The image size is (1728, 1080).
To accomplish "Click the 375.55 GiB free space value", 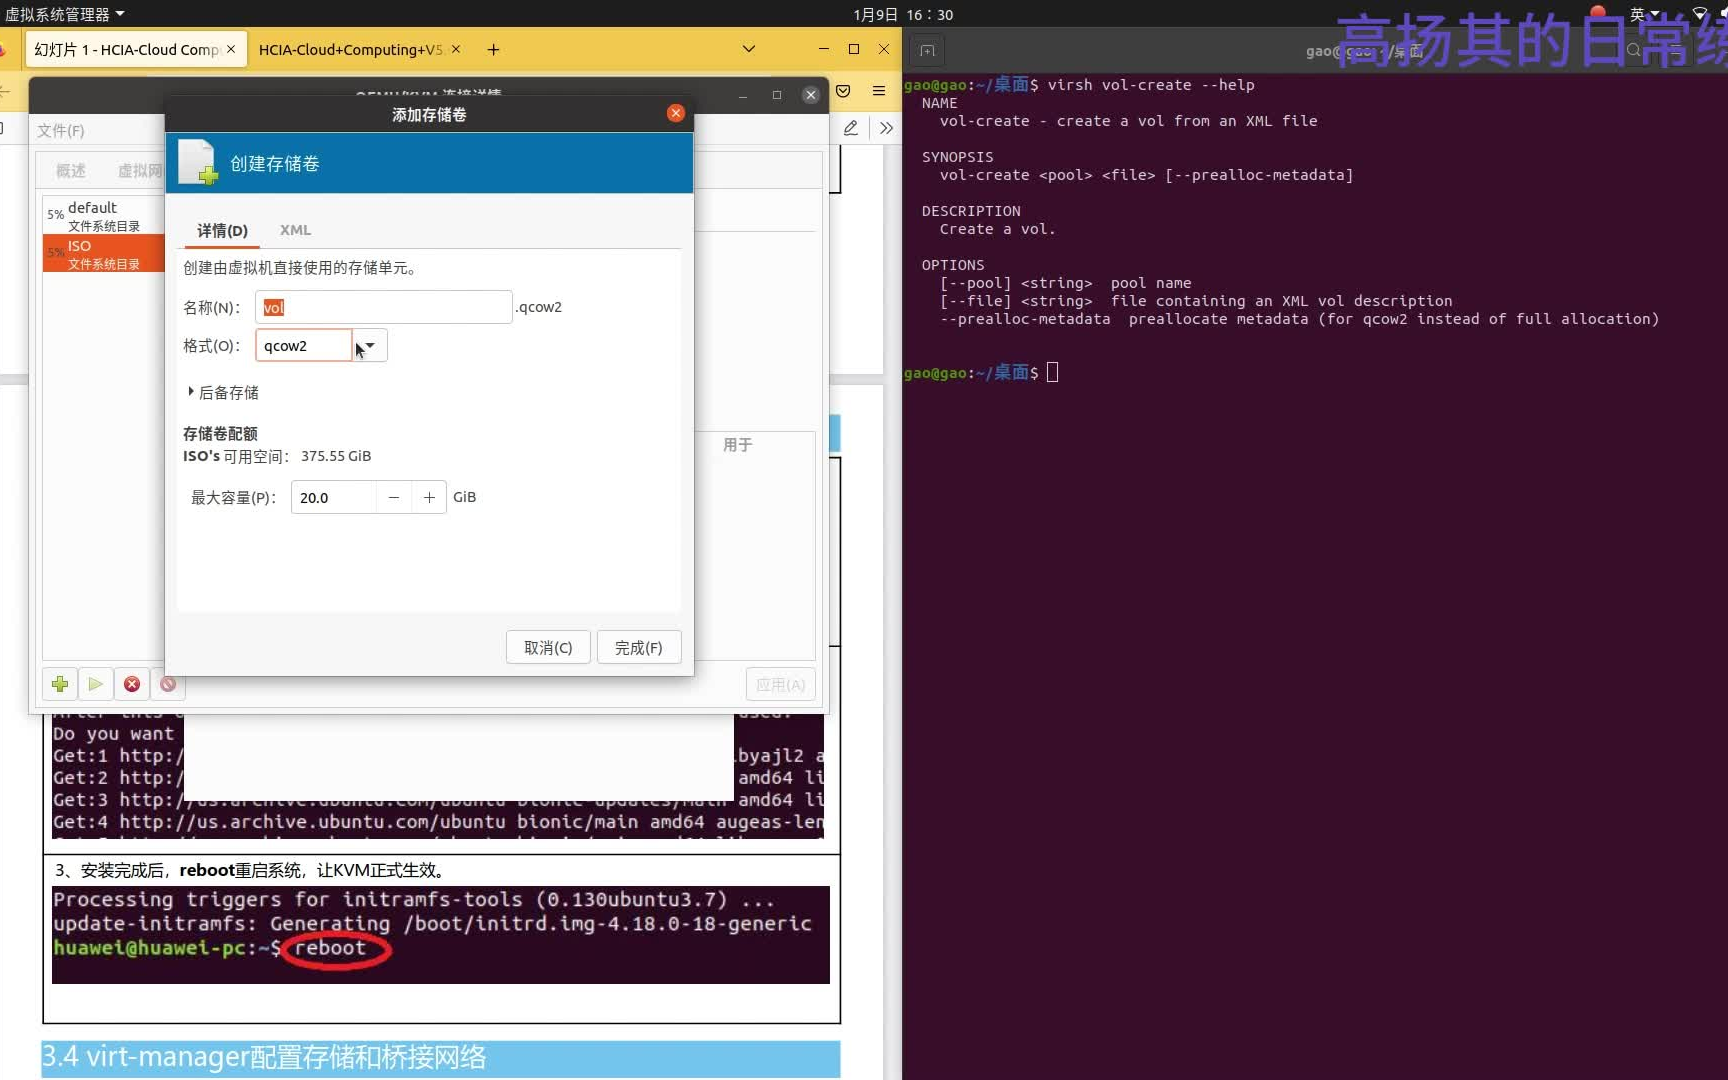I will (x=336, y=456).
